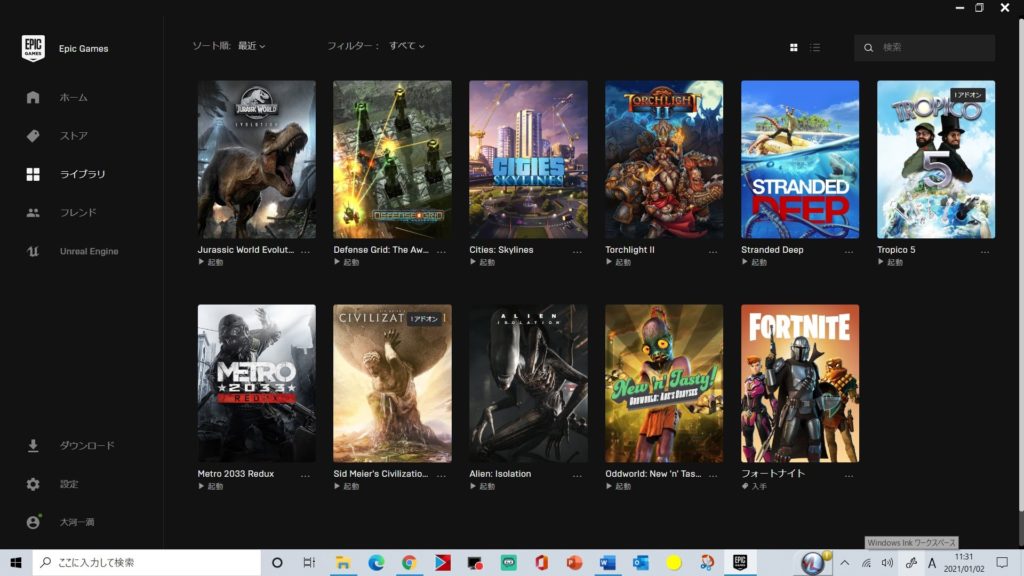This screenshot has width=1024, height=576.
Task: Open options menu for Tropico 5
Action: pyautogui.click(x=985, y=251)
